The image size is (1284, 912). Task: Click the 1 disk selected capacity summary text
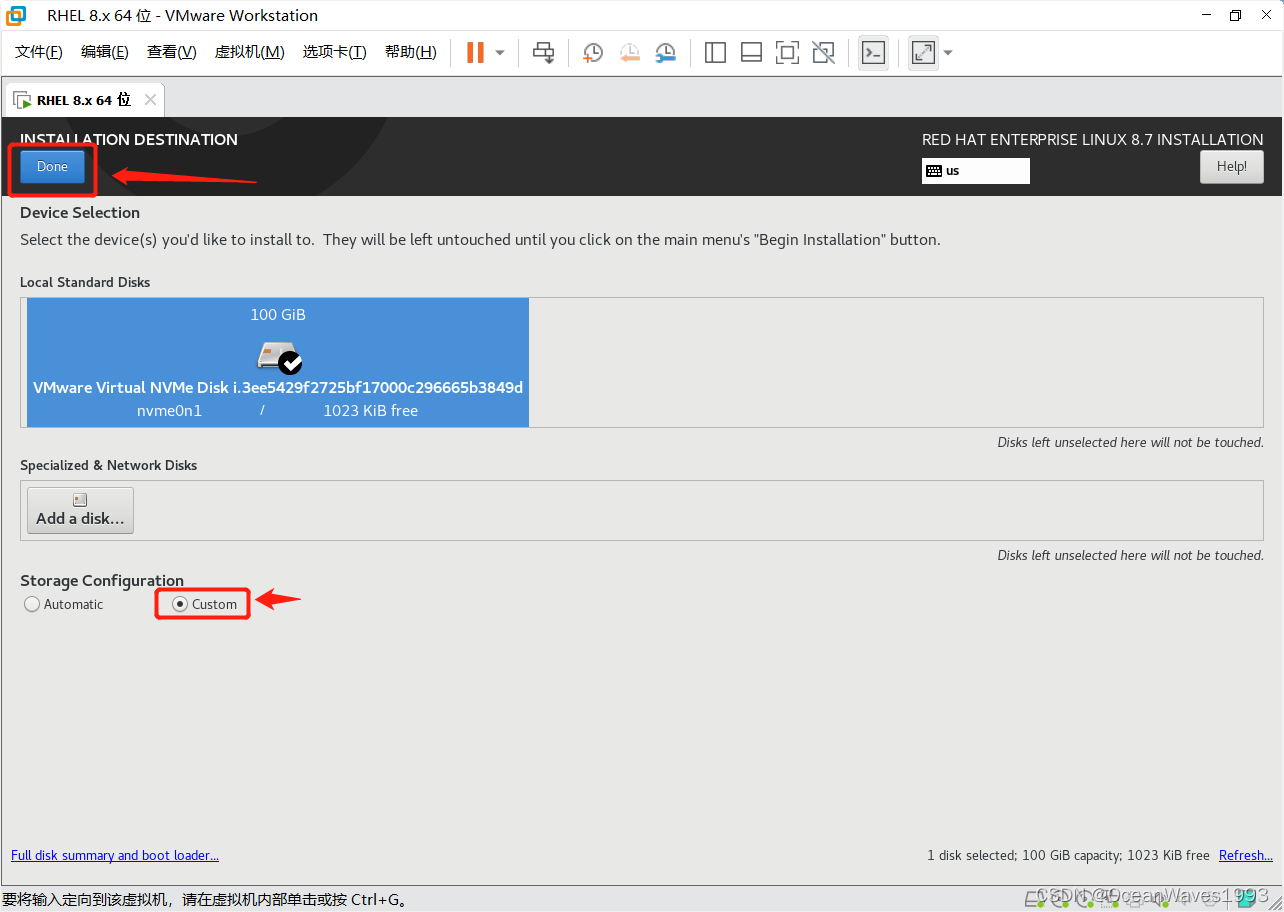pyautogui.click(x=1068, y=855)
